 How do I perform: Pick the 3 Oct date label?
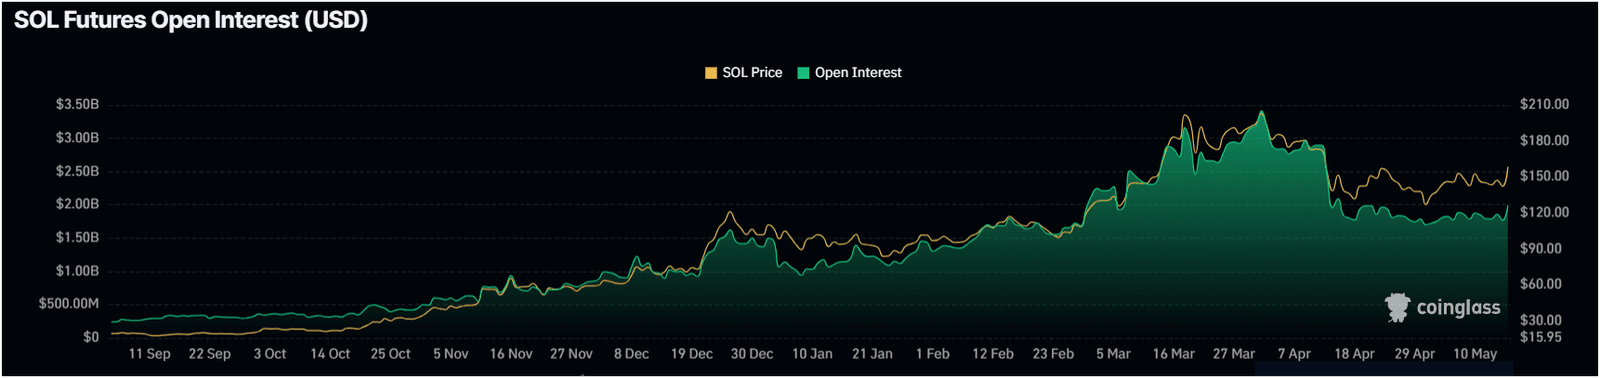pos(270,354)
